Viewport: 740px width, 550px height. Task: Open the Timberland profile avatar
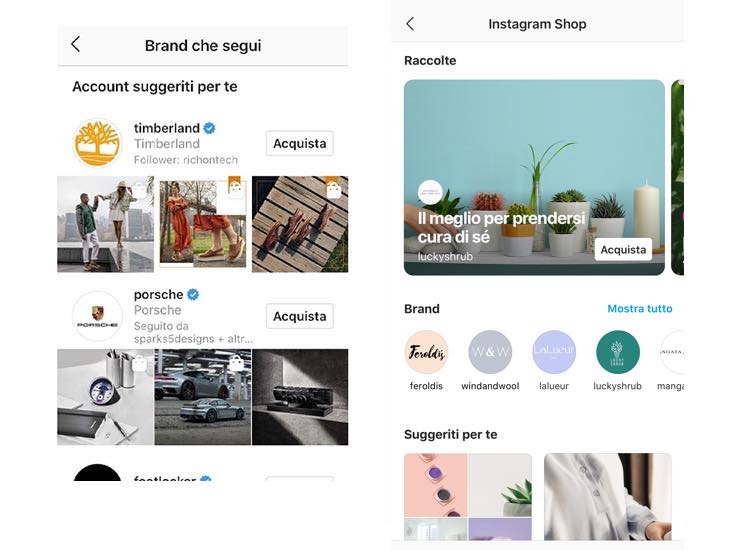97,143
